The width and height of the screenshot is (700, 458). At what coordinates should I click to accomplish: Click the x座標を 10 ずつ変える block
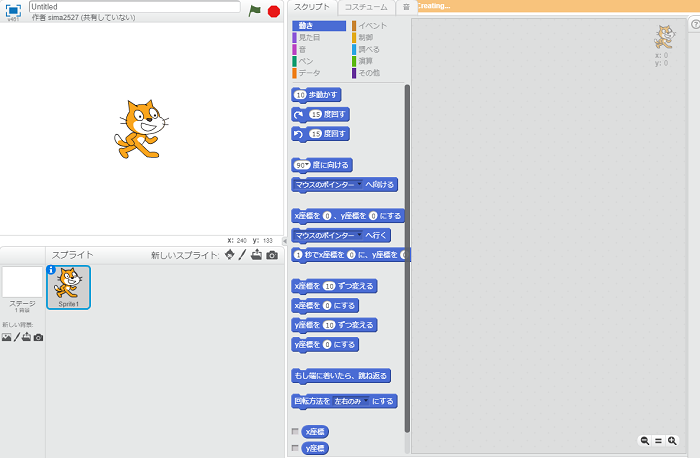click(x=334, y=286)
